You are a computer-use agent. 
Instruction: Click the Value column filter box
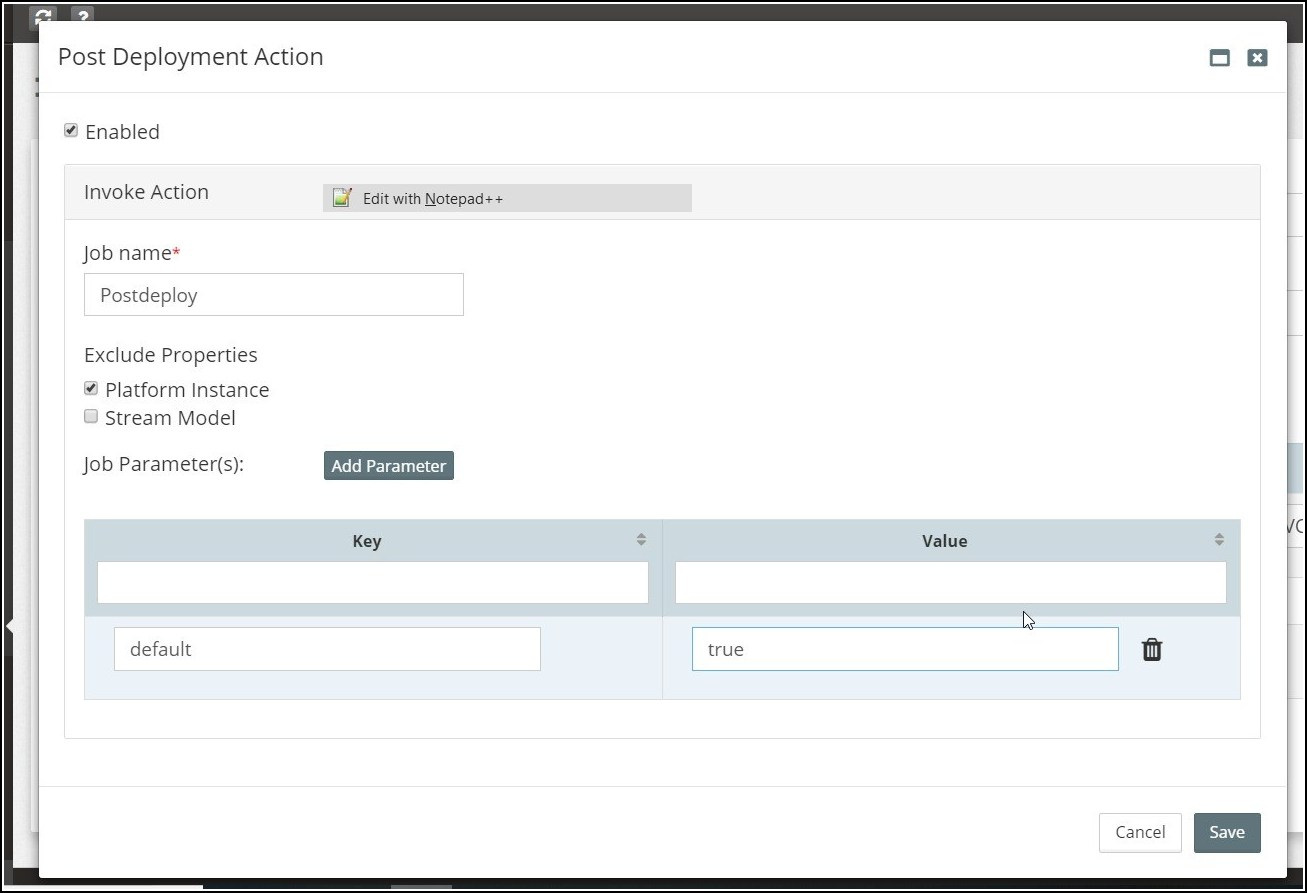(950, 582)
